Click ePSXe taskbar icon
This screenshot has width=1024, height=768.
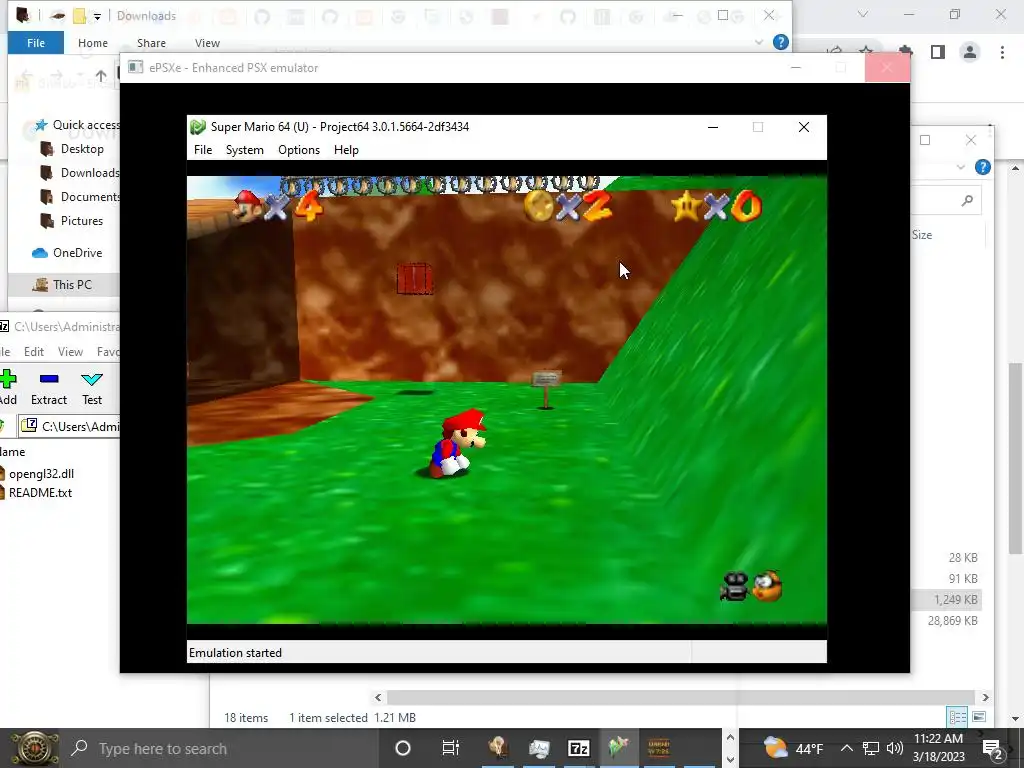coord(659,748)
